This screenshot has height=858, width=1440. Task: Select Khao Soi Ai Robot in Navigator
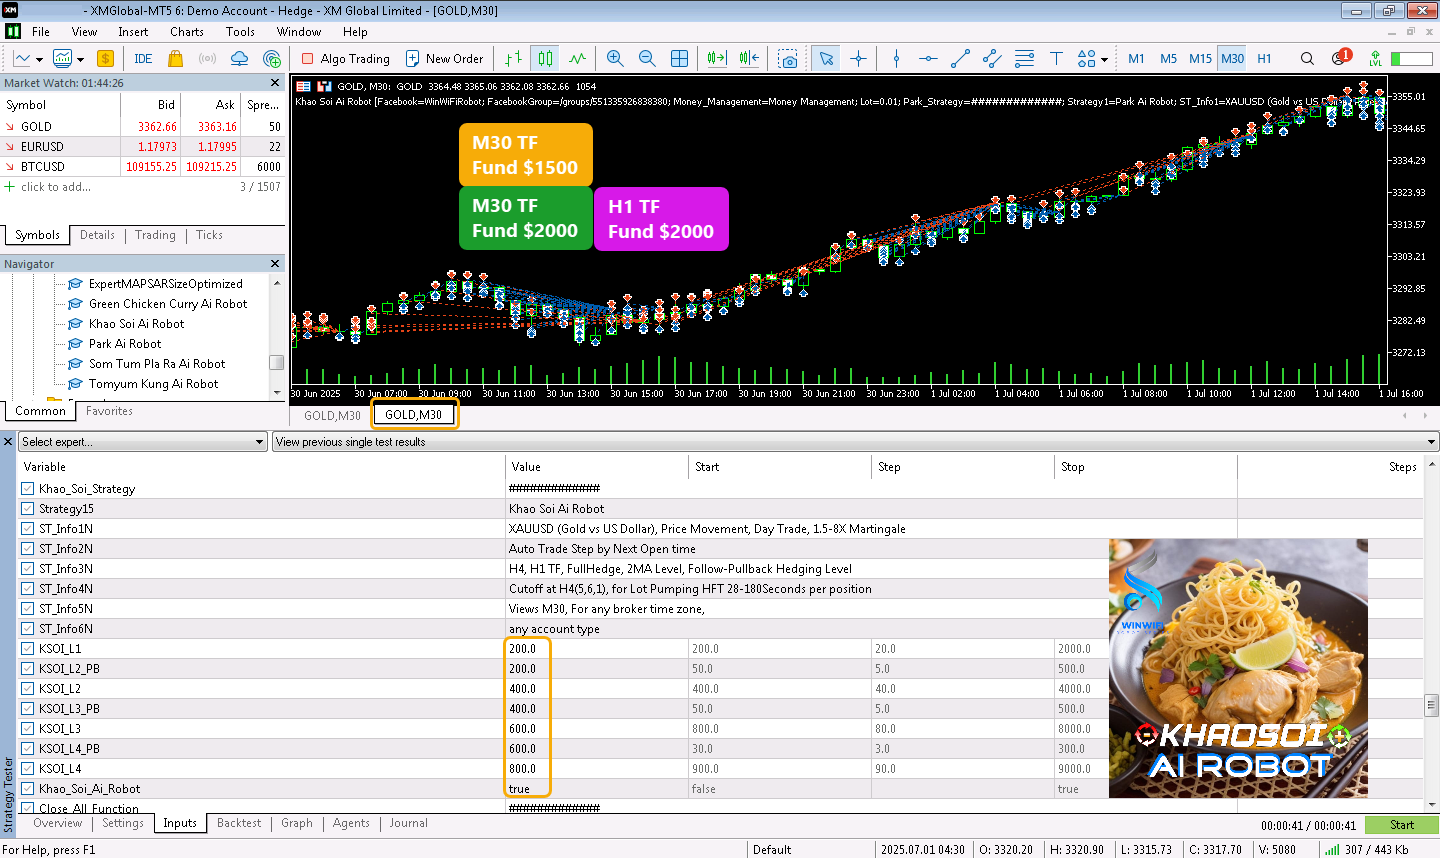136,324
